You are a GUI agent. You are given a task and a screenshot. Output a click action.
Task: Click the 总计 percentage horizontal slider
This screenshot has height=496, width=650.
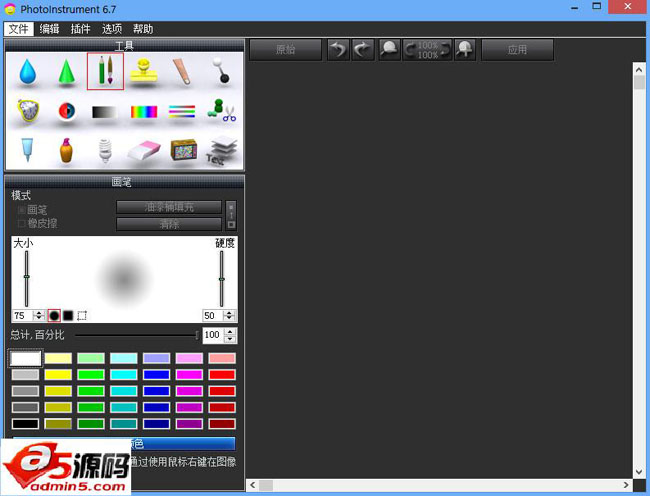click(x=137, y=335)
